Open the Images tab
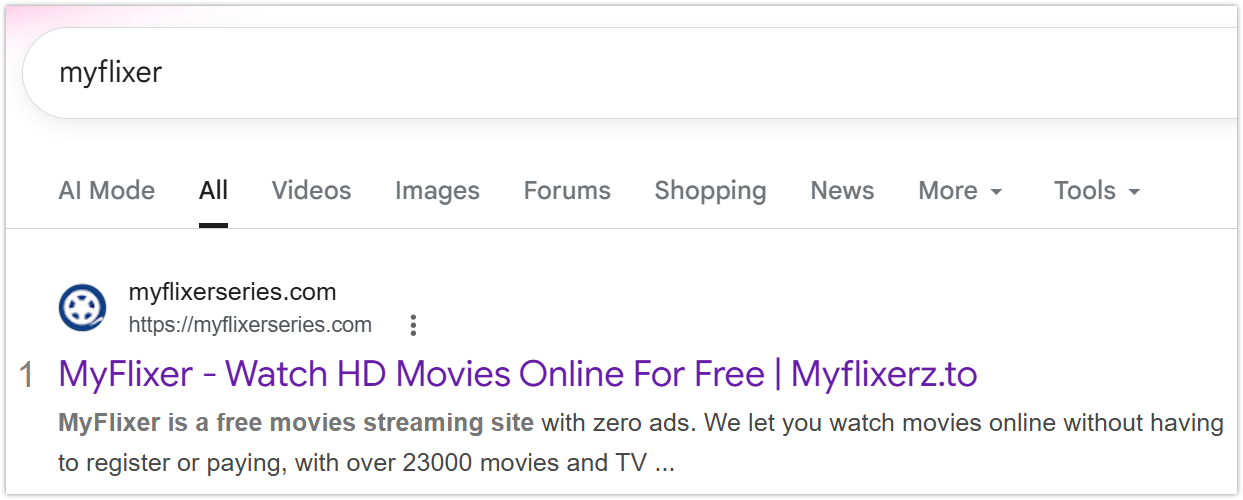 tap(437, 190)
